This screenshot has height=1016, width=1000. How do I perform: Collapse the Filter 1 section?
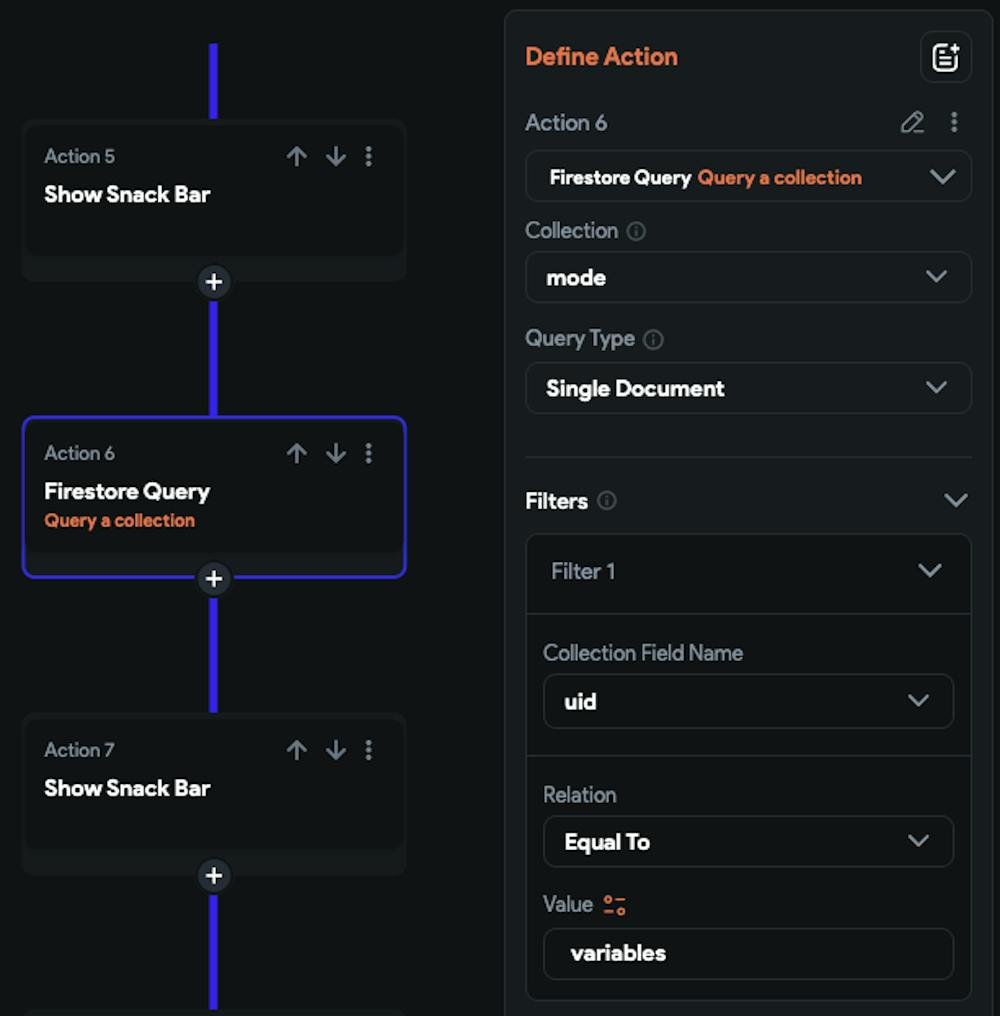point(930,571)
